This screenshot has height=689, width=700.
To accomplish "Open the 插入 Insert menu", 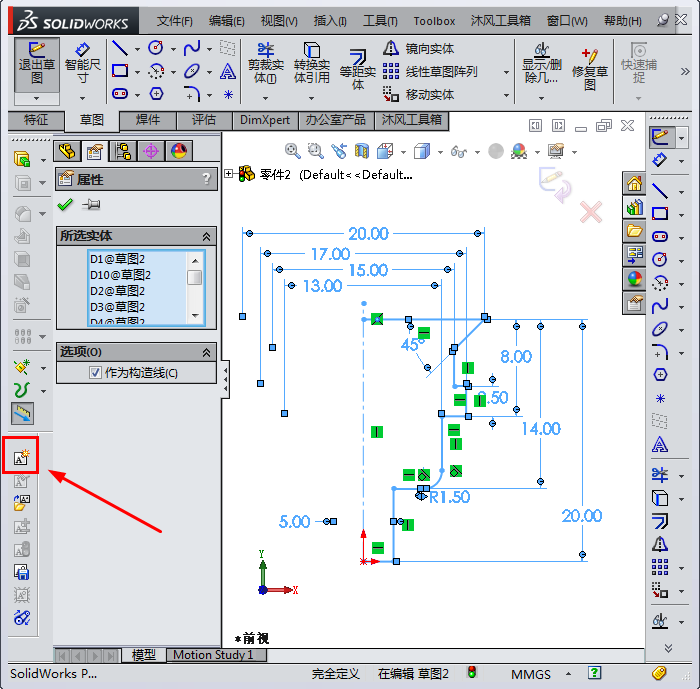I will (x=330, y=20).
